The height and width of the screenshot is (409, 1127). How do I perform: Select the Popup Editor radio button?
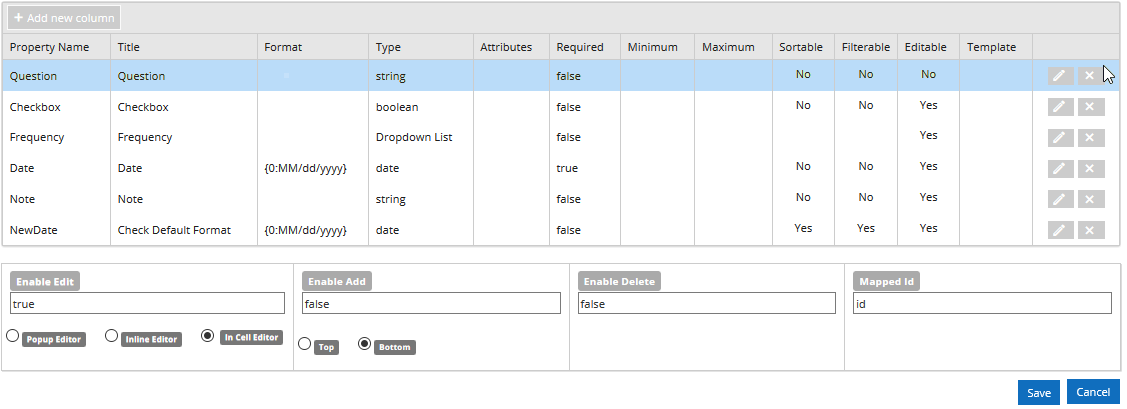point(13,336)
